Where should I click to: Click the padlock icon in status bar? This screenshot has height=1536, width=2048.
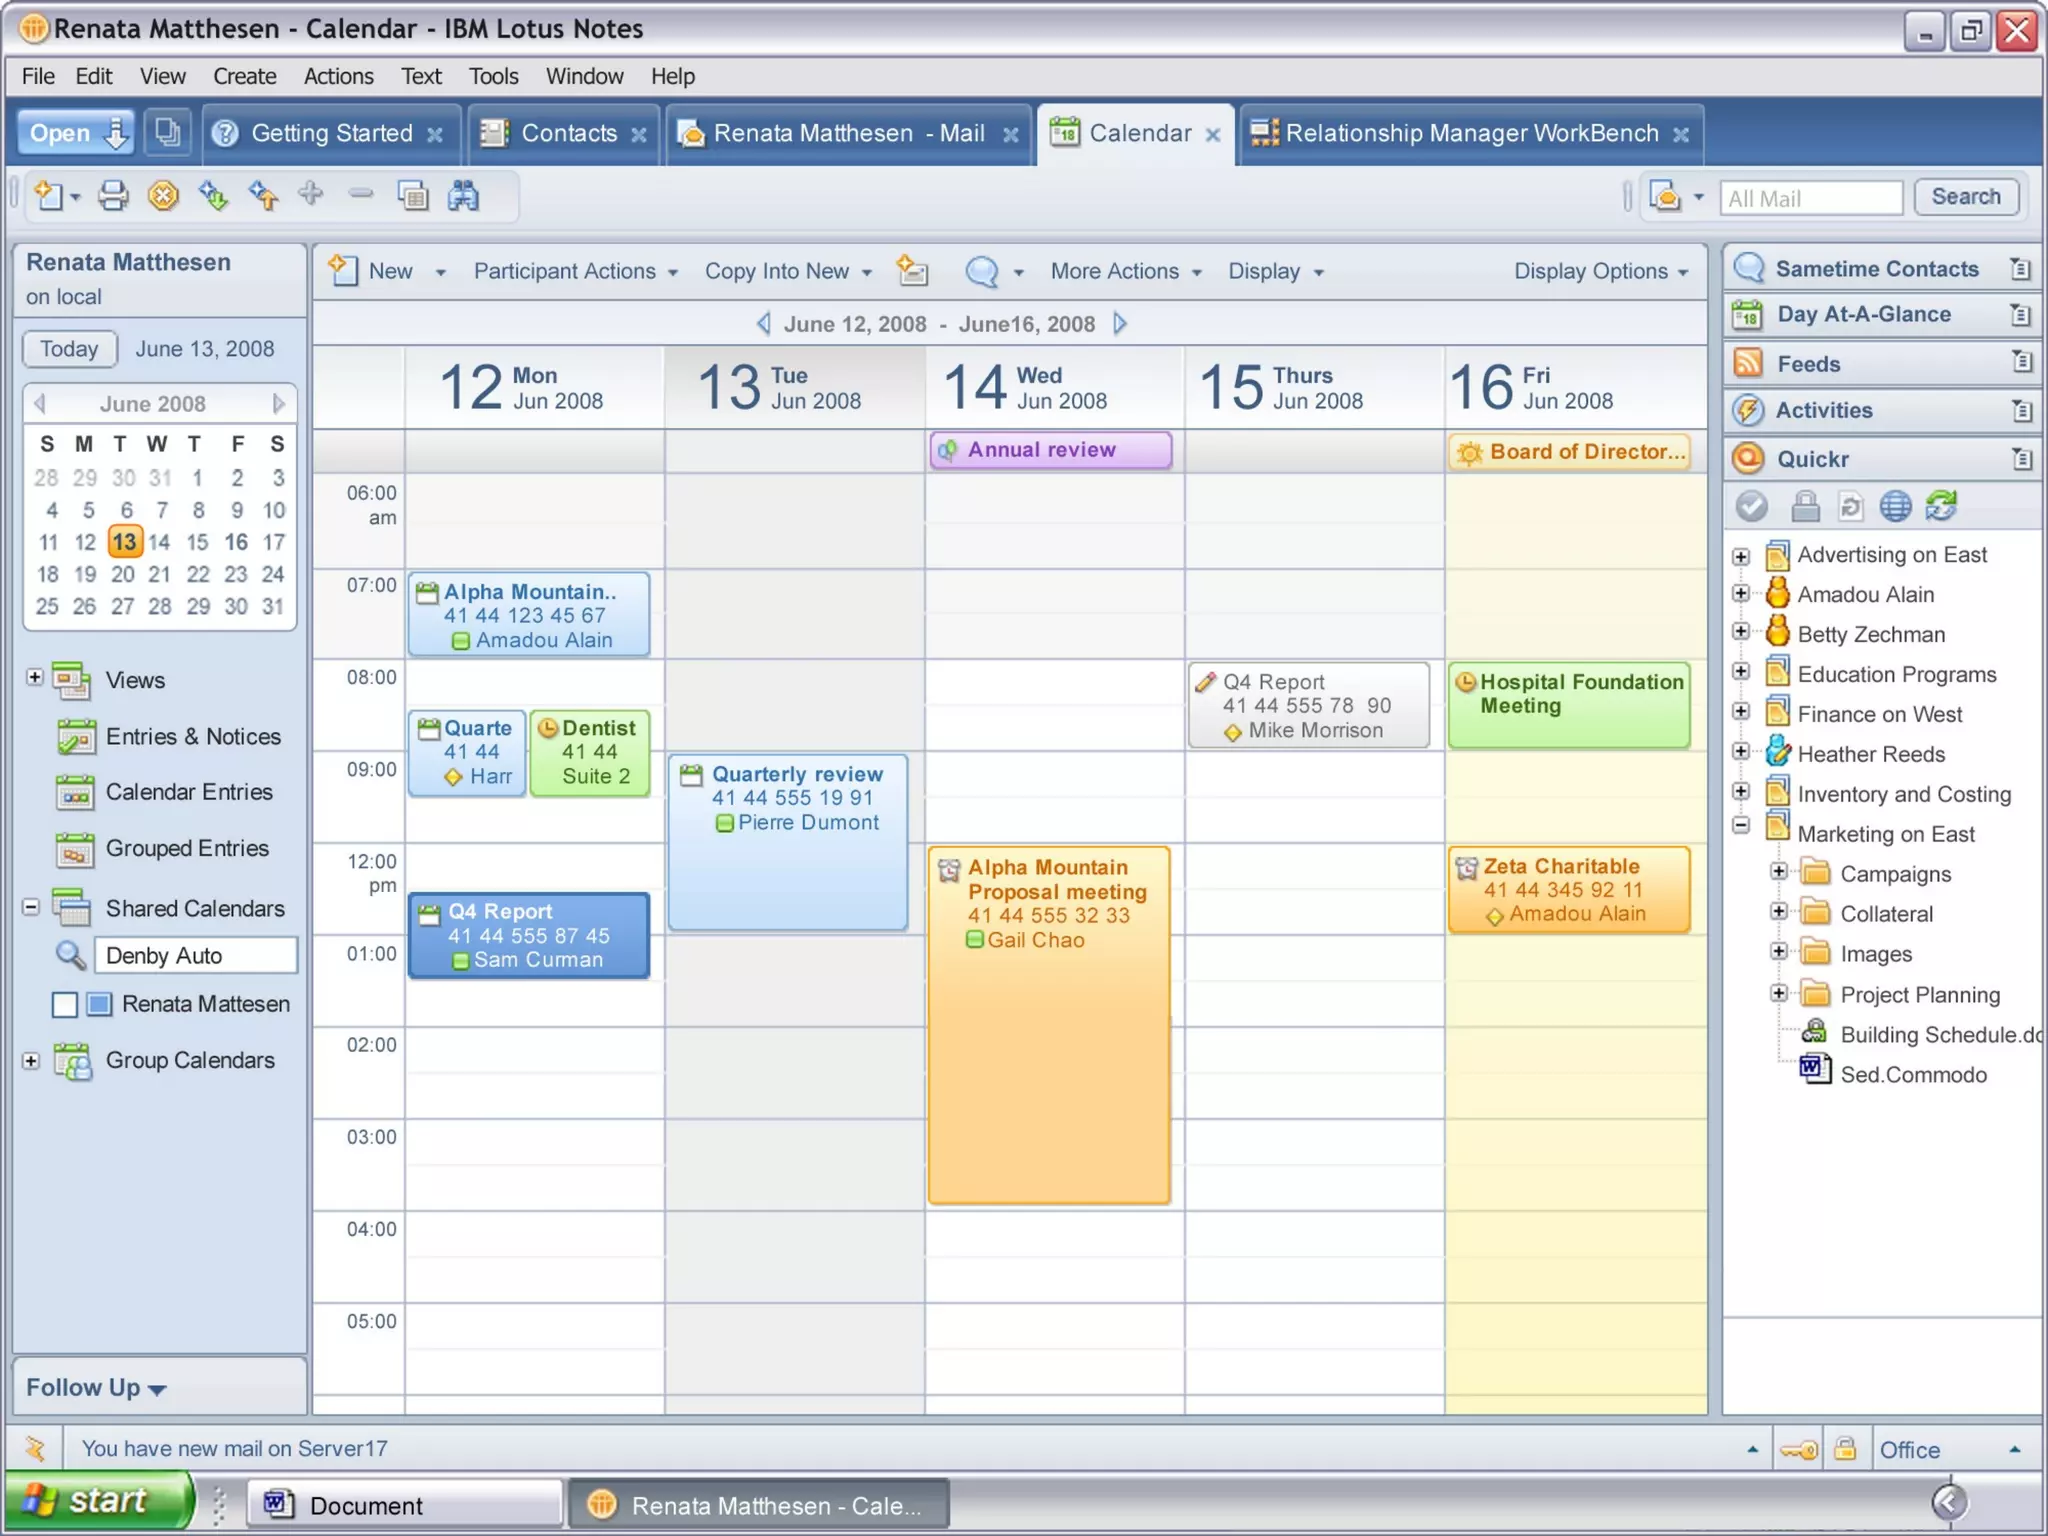pos(1845,1449)
